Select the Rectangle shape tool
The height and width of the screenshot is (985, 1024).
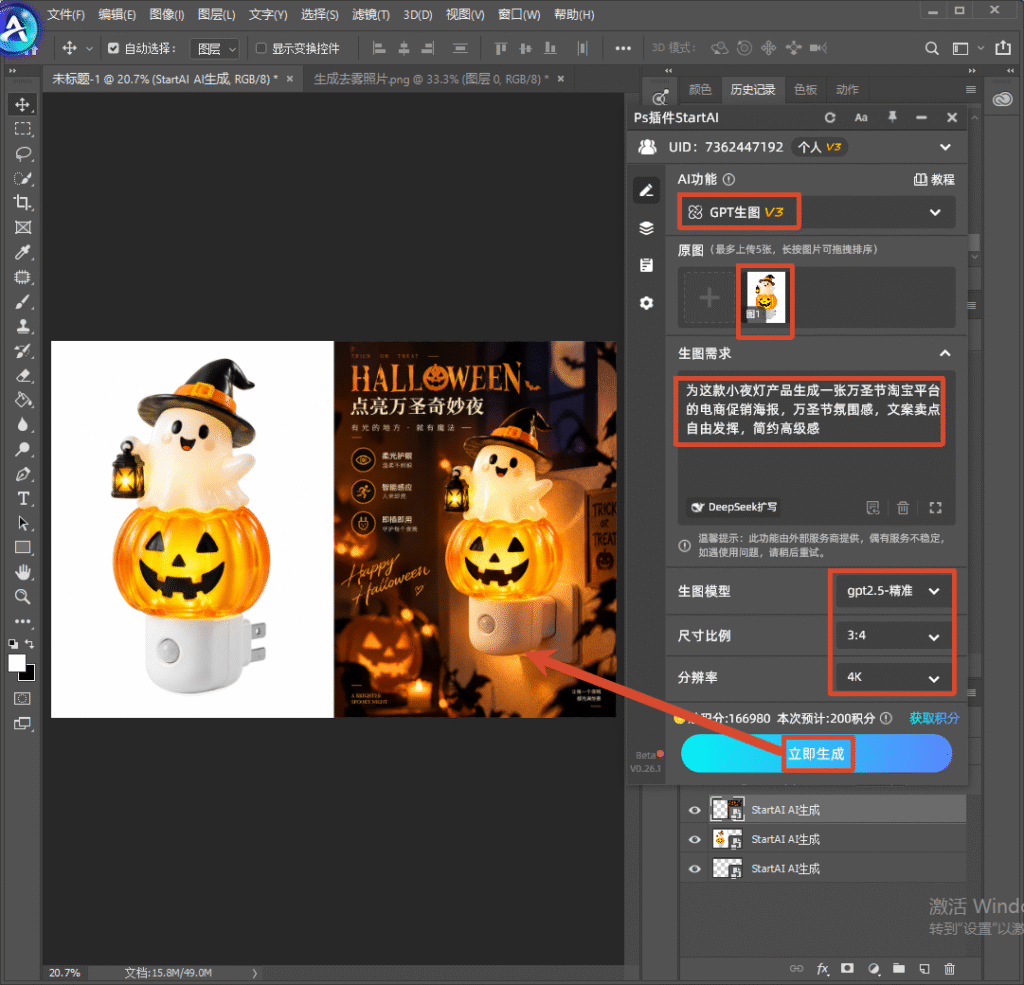pos(23,547)
